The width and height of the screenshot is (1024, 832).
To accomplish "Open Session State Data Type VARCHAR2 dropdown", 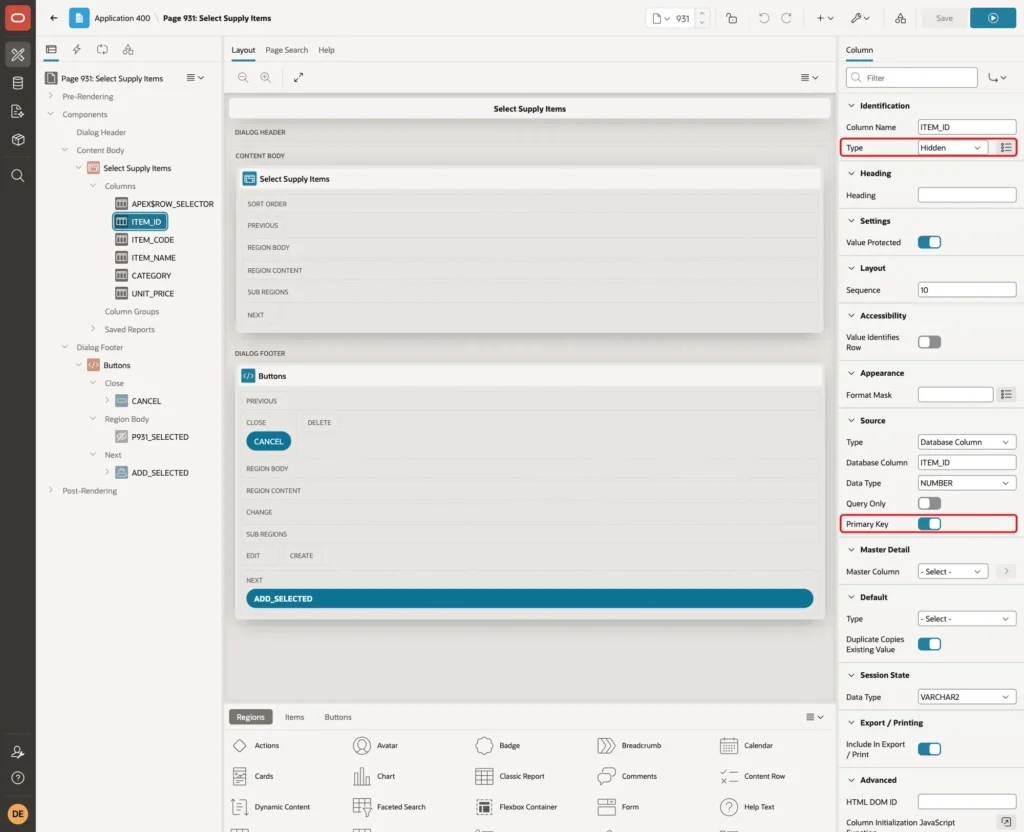I will click(x=967, y=697).
